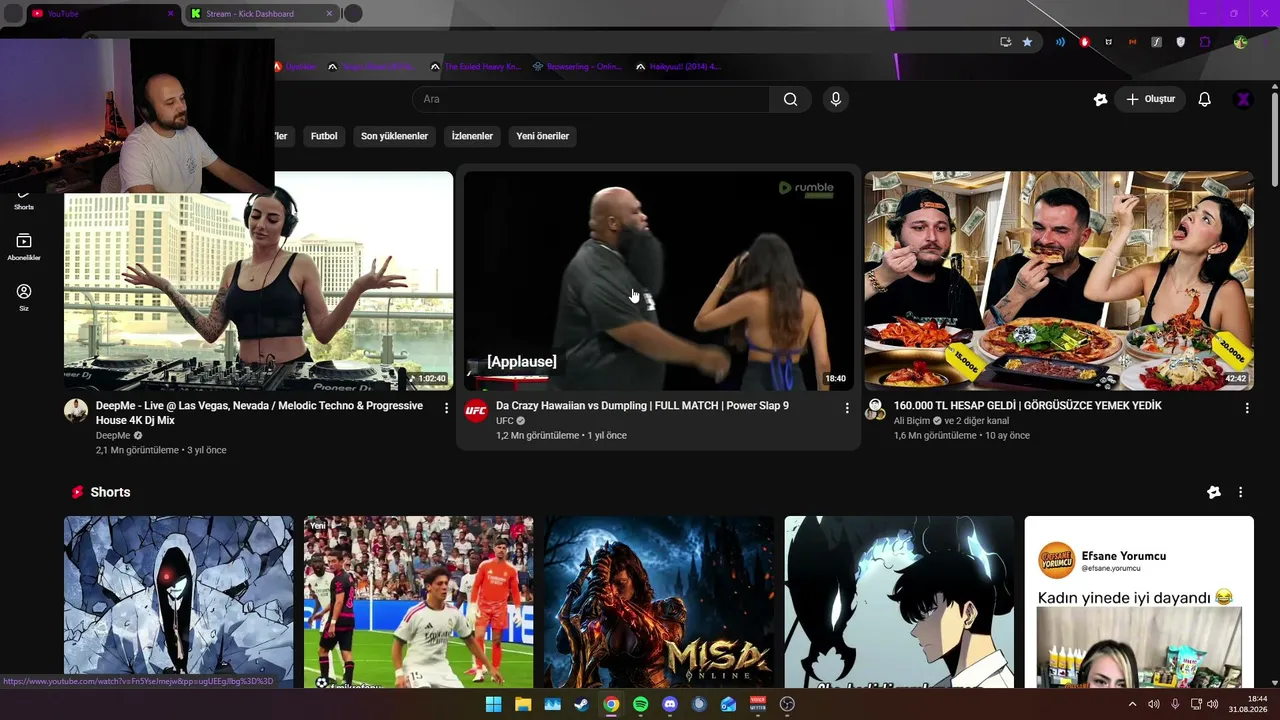1280x720 pixels.
Task: Launch Spotify from the taskbar
Action: click(641, 704)
